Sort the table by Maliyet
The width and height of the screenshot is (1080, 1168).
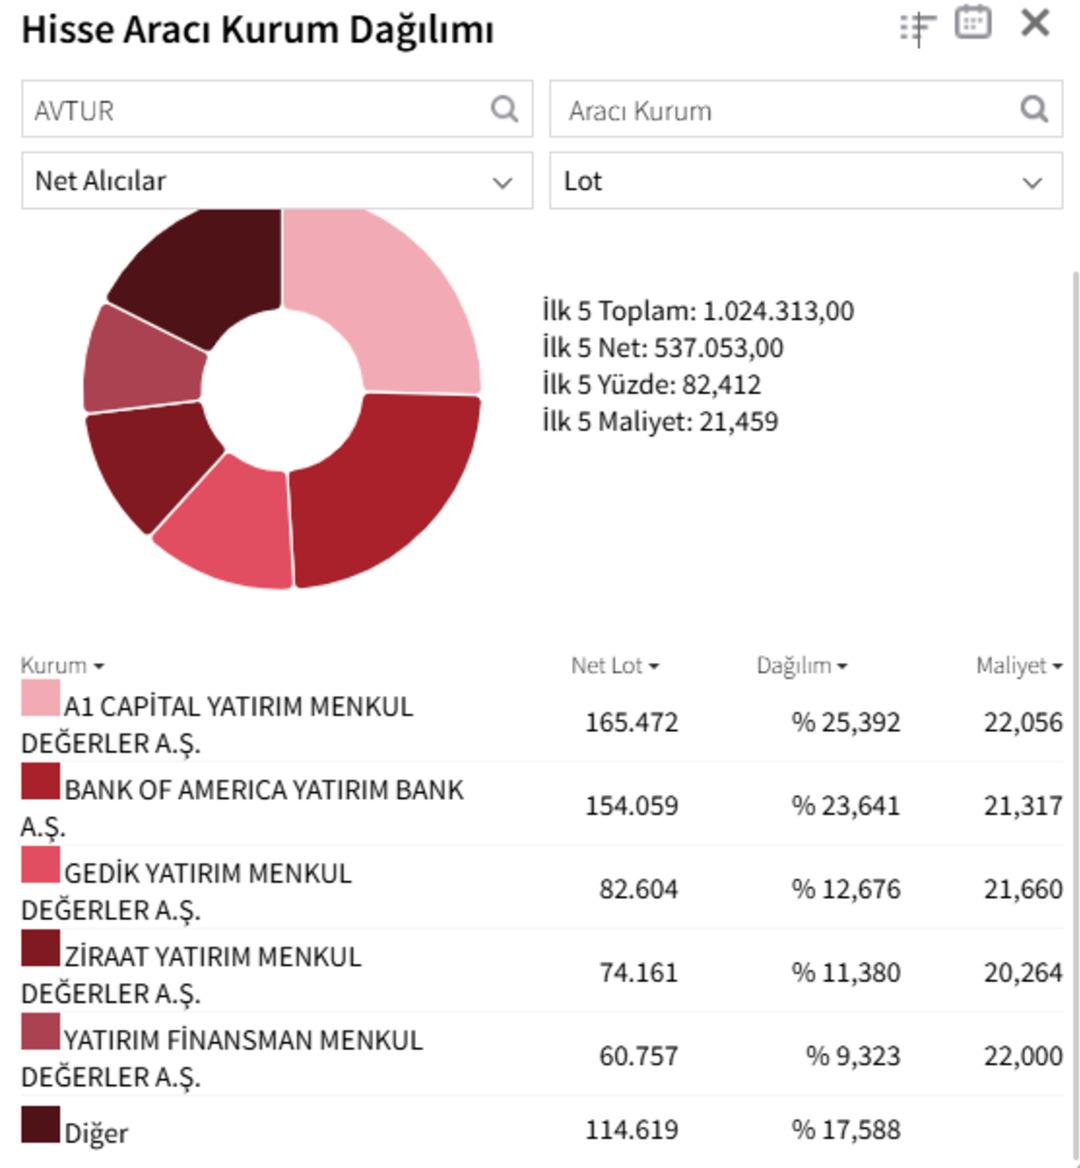[1017, 664]
